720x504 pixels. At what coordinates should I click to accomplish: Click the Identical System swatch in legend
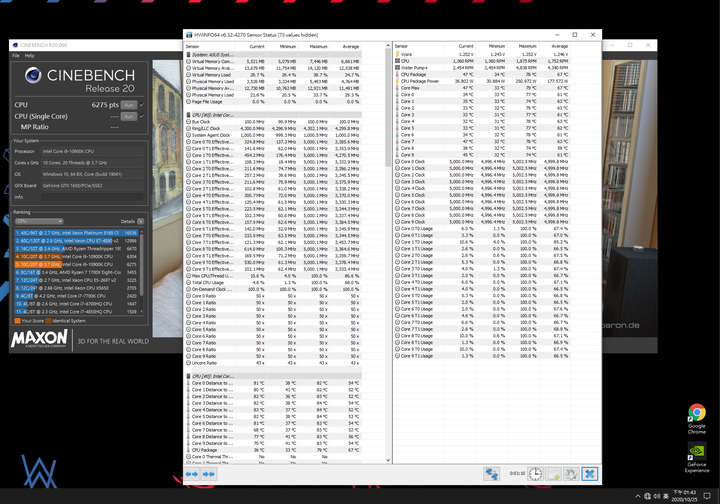click(x=48, y=321)
